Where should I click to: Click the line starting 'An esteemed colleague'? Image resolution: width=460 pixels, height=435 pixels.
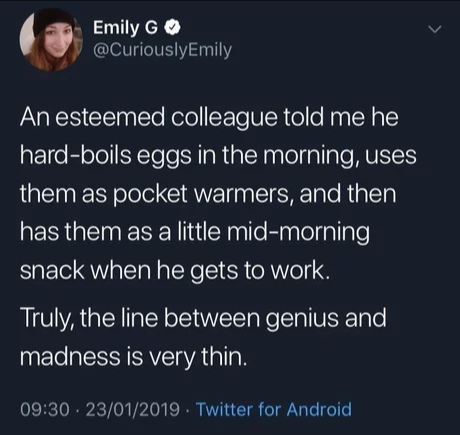click(x=209, y=118)
